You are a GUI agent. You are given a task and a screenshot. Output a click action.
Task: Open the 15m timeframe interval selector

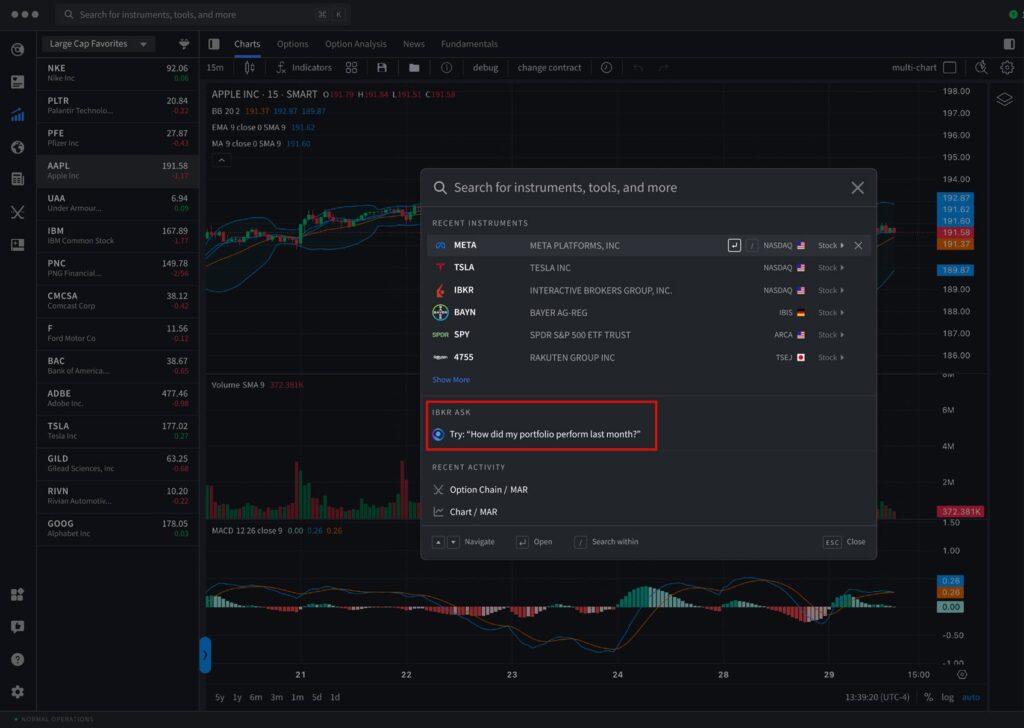pyautogui.click(x=215, y=68)
